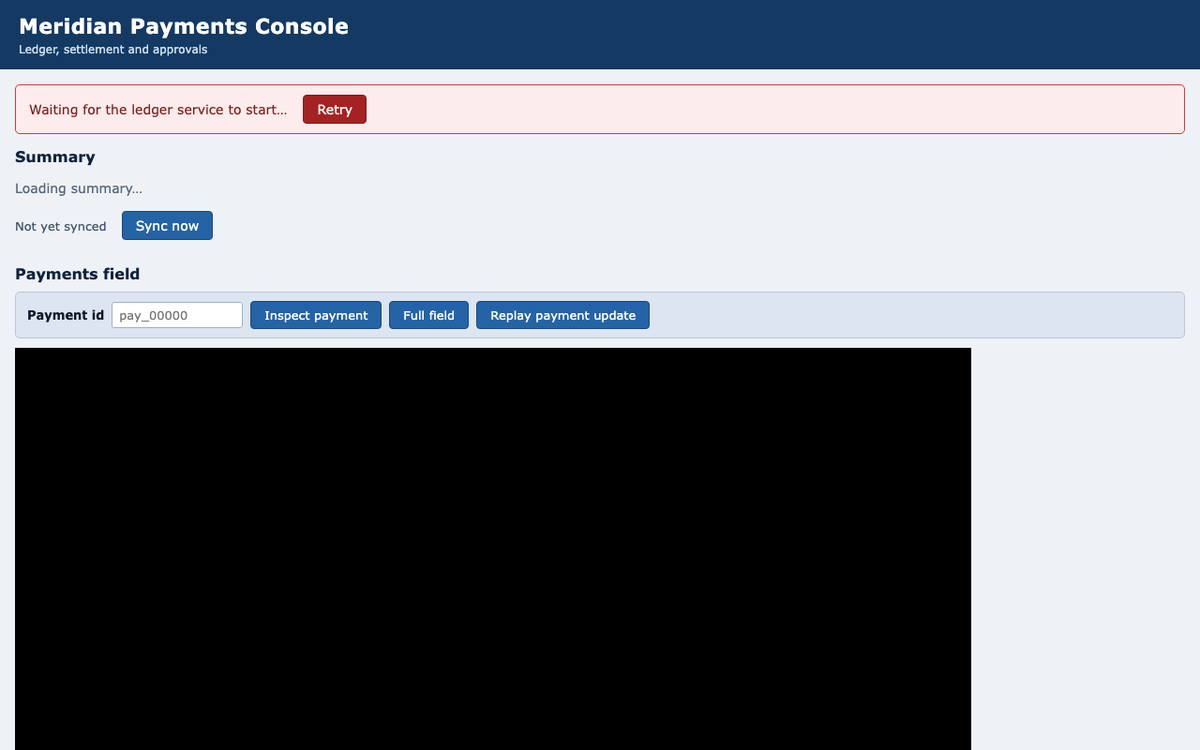The image size is (1200, 750).
Task: Click the 'Payment id' label
Action: [65, 315]
